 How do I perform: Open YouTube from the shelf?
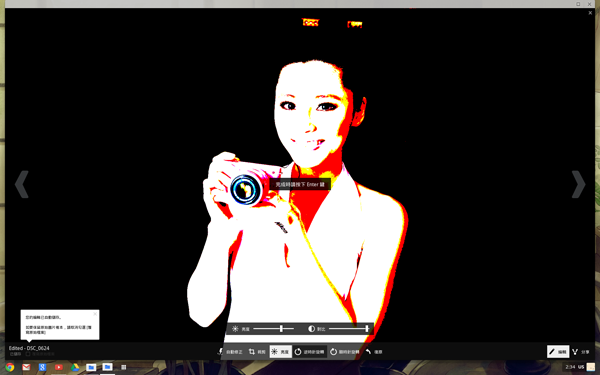click(59, 367)
